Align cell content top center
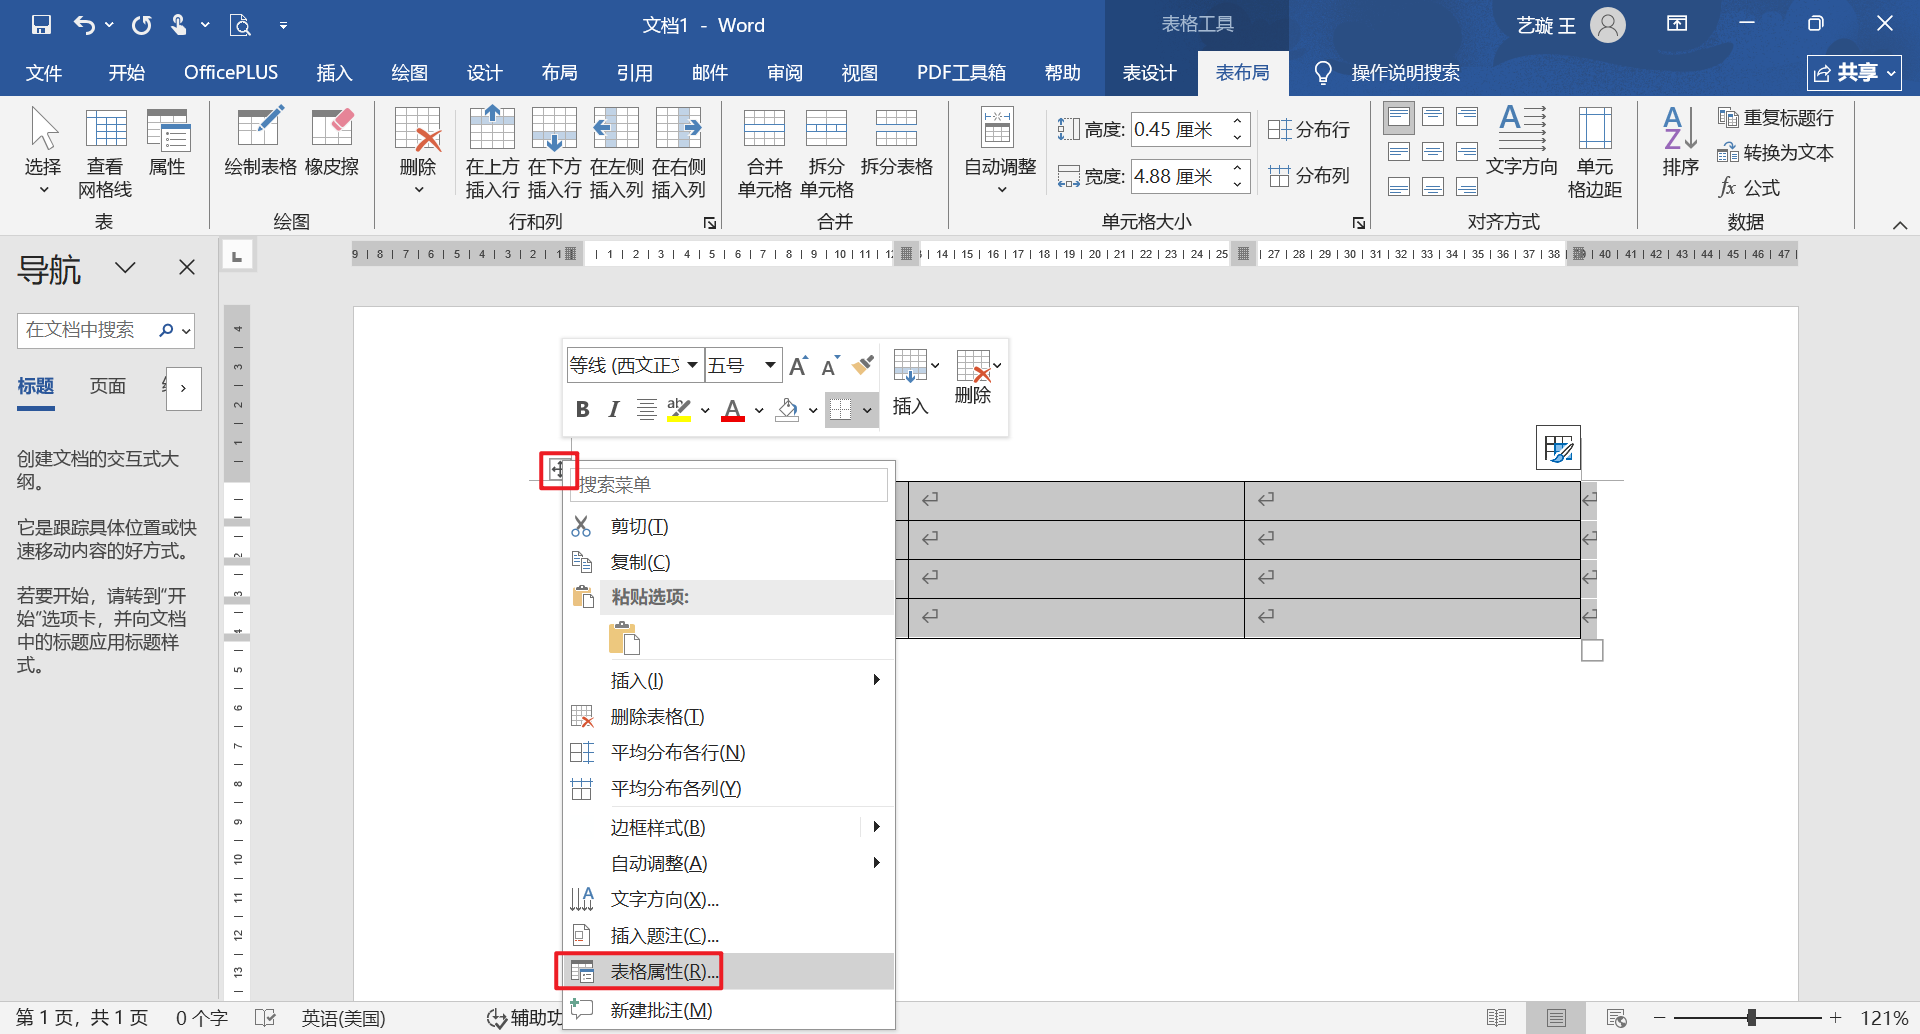This screenshot has height=1034, width=1920. tap(1433, 117)
